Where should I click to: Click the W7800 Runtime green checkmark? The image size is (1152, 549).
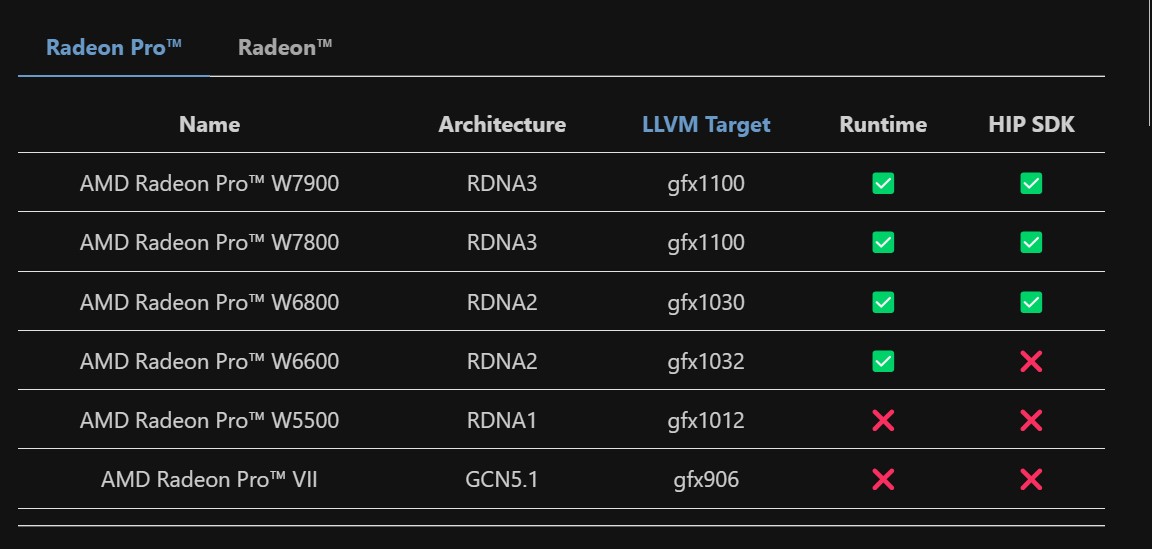coord(883,243)
